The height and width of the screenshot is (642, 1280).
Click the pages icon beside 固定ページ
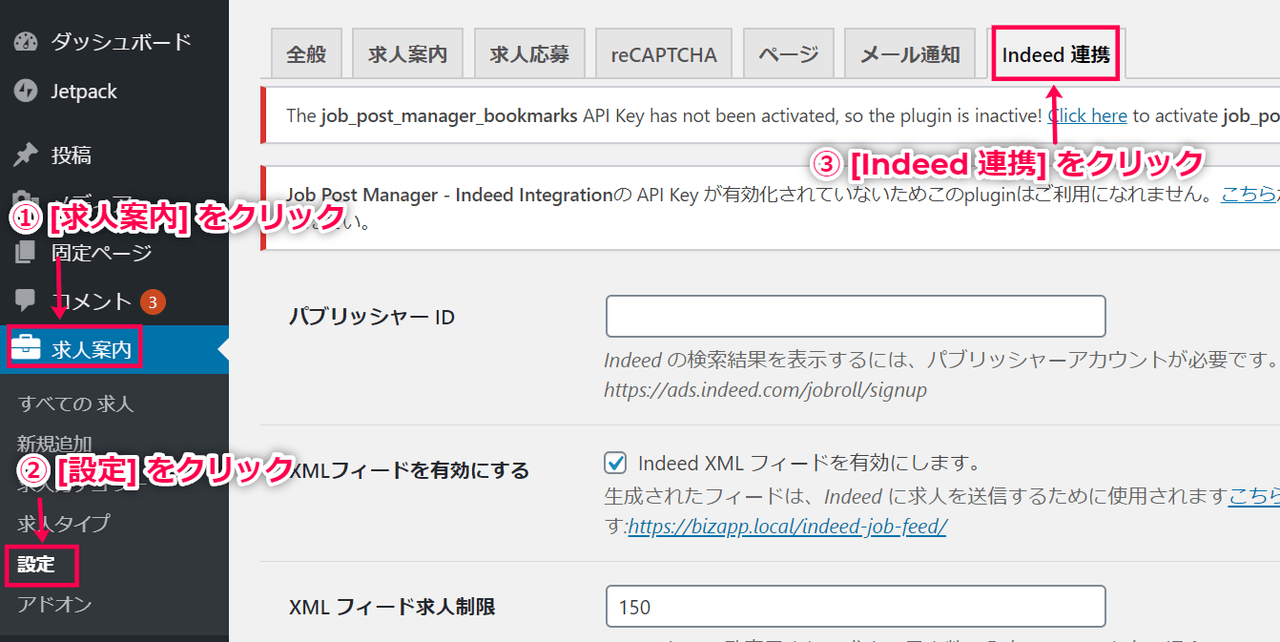[x=26, y=253]
